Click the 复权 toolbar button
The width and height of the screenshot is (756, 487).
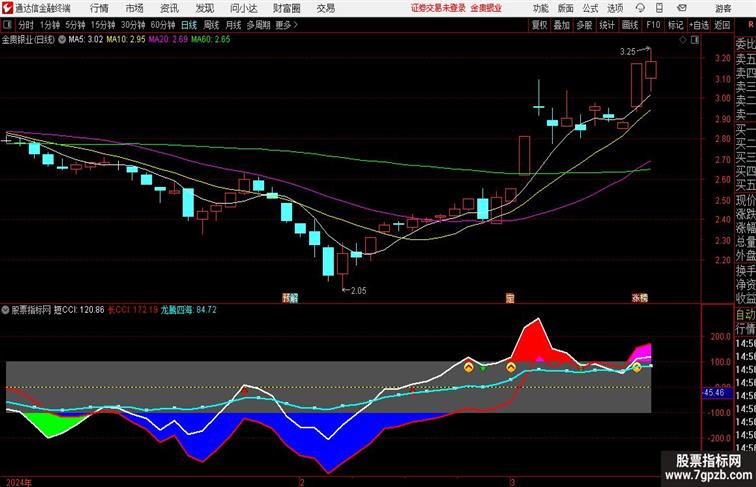pyautogui.click(x=539, y=25)
